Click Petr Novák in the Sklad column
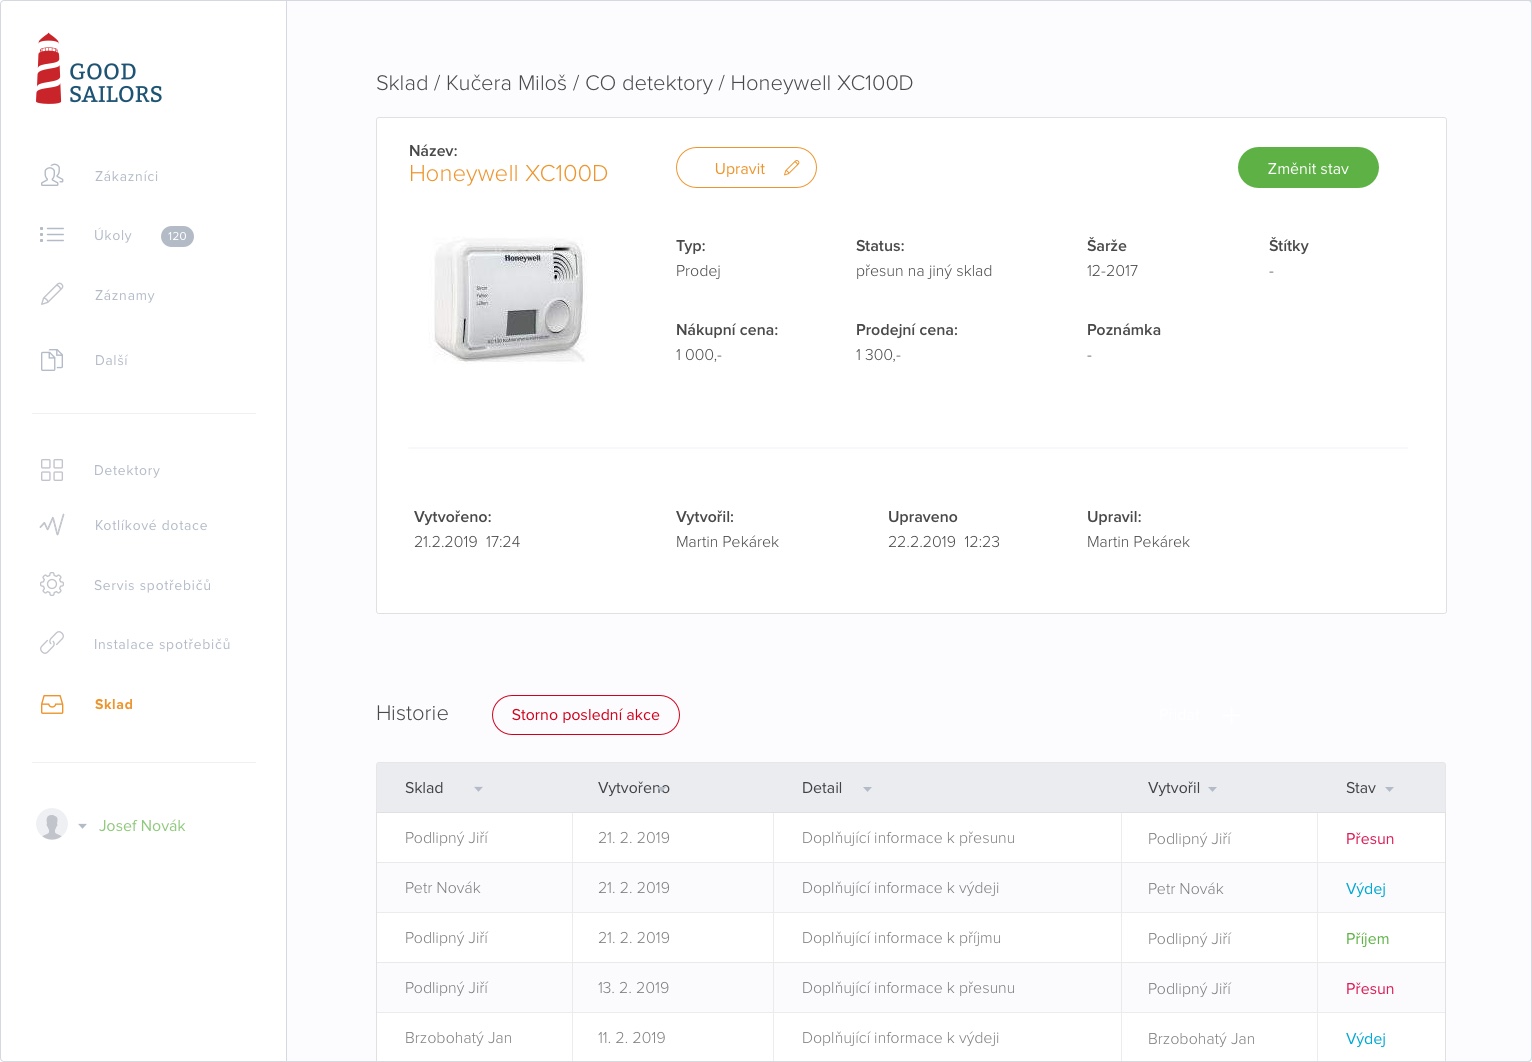Image resolution: width=1532 pixels, height=1062 pixels. tap(443, 888)
